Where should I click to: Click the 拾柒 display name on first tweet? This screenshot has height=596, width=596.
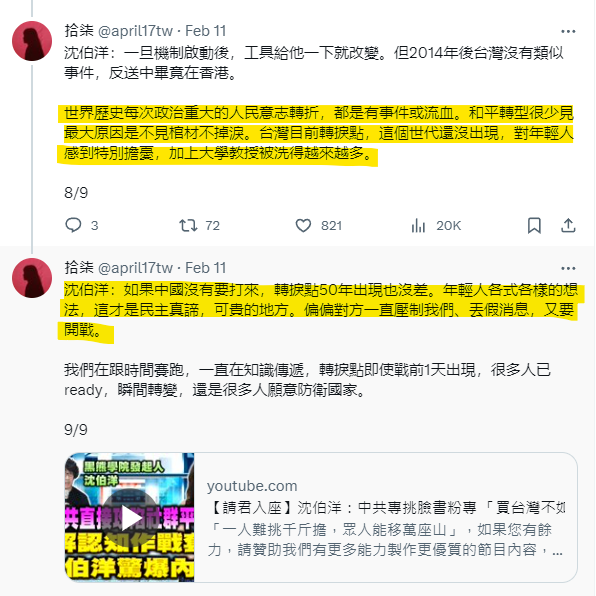pos(79,30)
